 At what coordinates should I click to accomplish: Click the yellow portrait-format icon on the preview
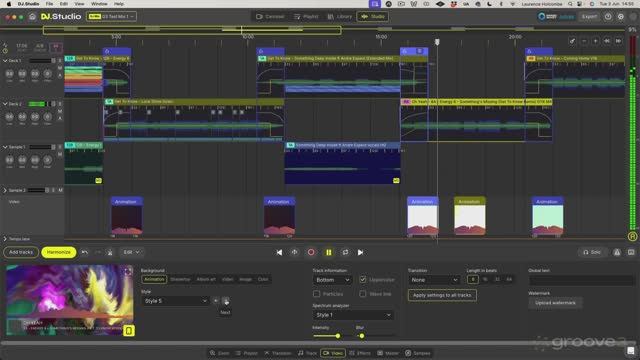click(129, 331)
